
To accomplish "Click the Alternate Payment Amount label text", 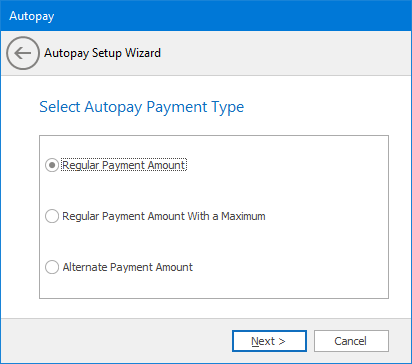I will click(128, 267).
